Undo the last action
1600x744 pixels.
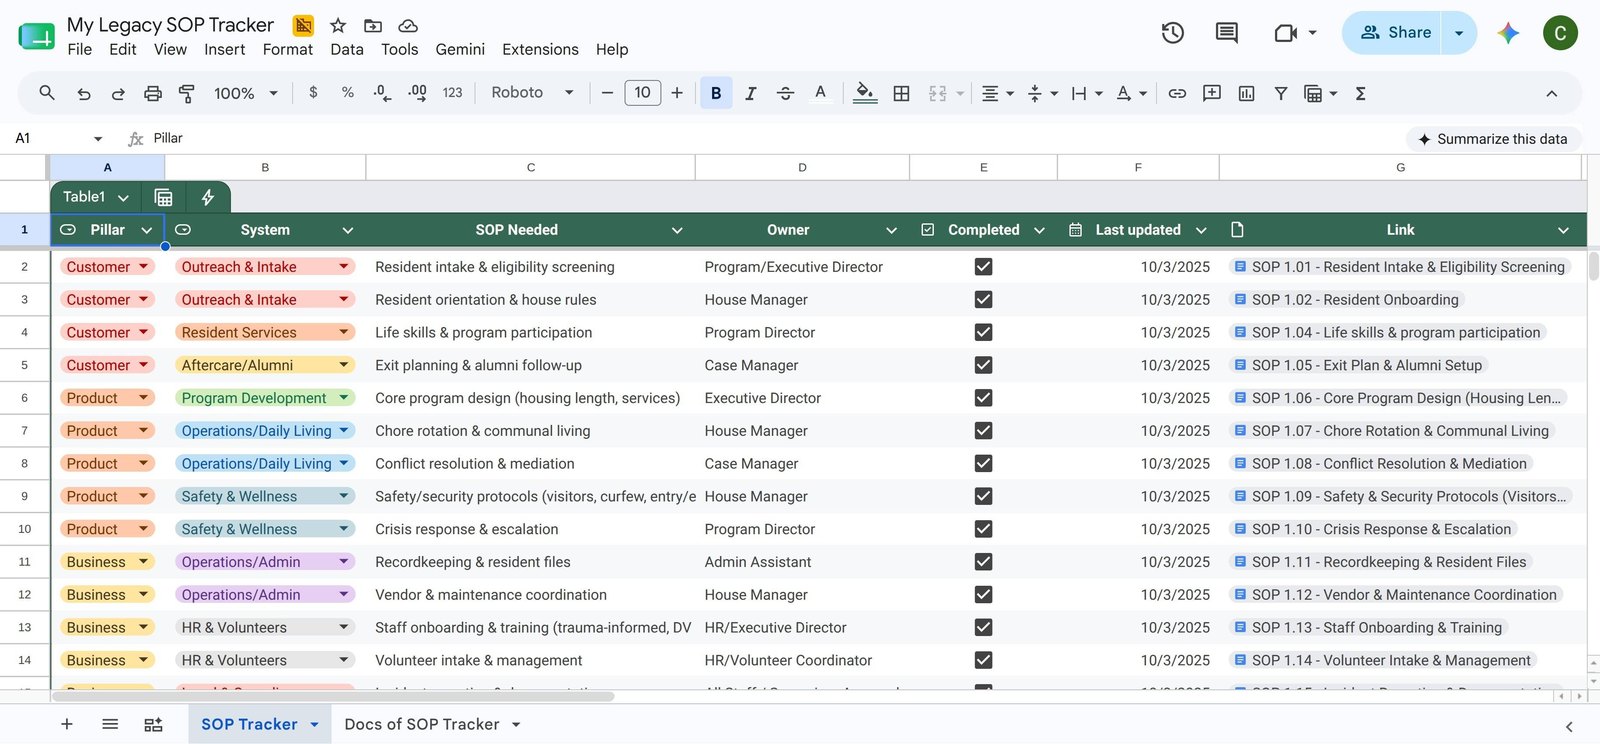click(x=84, y=93)
